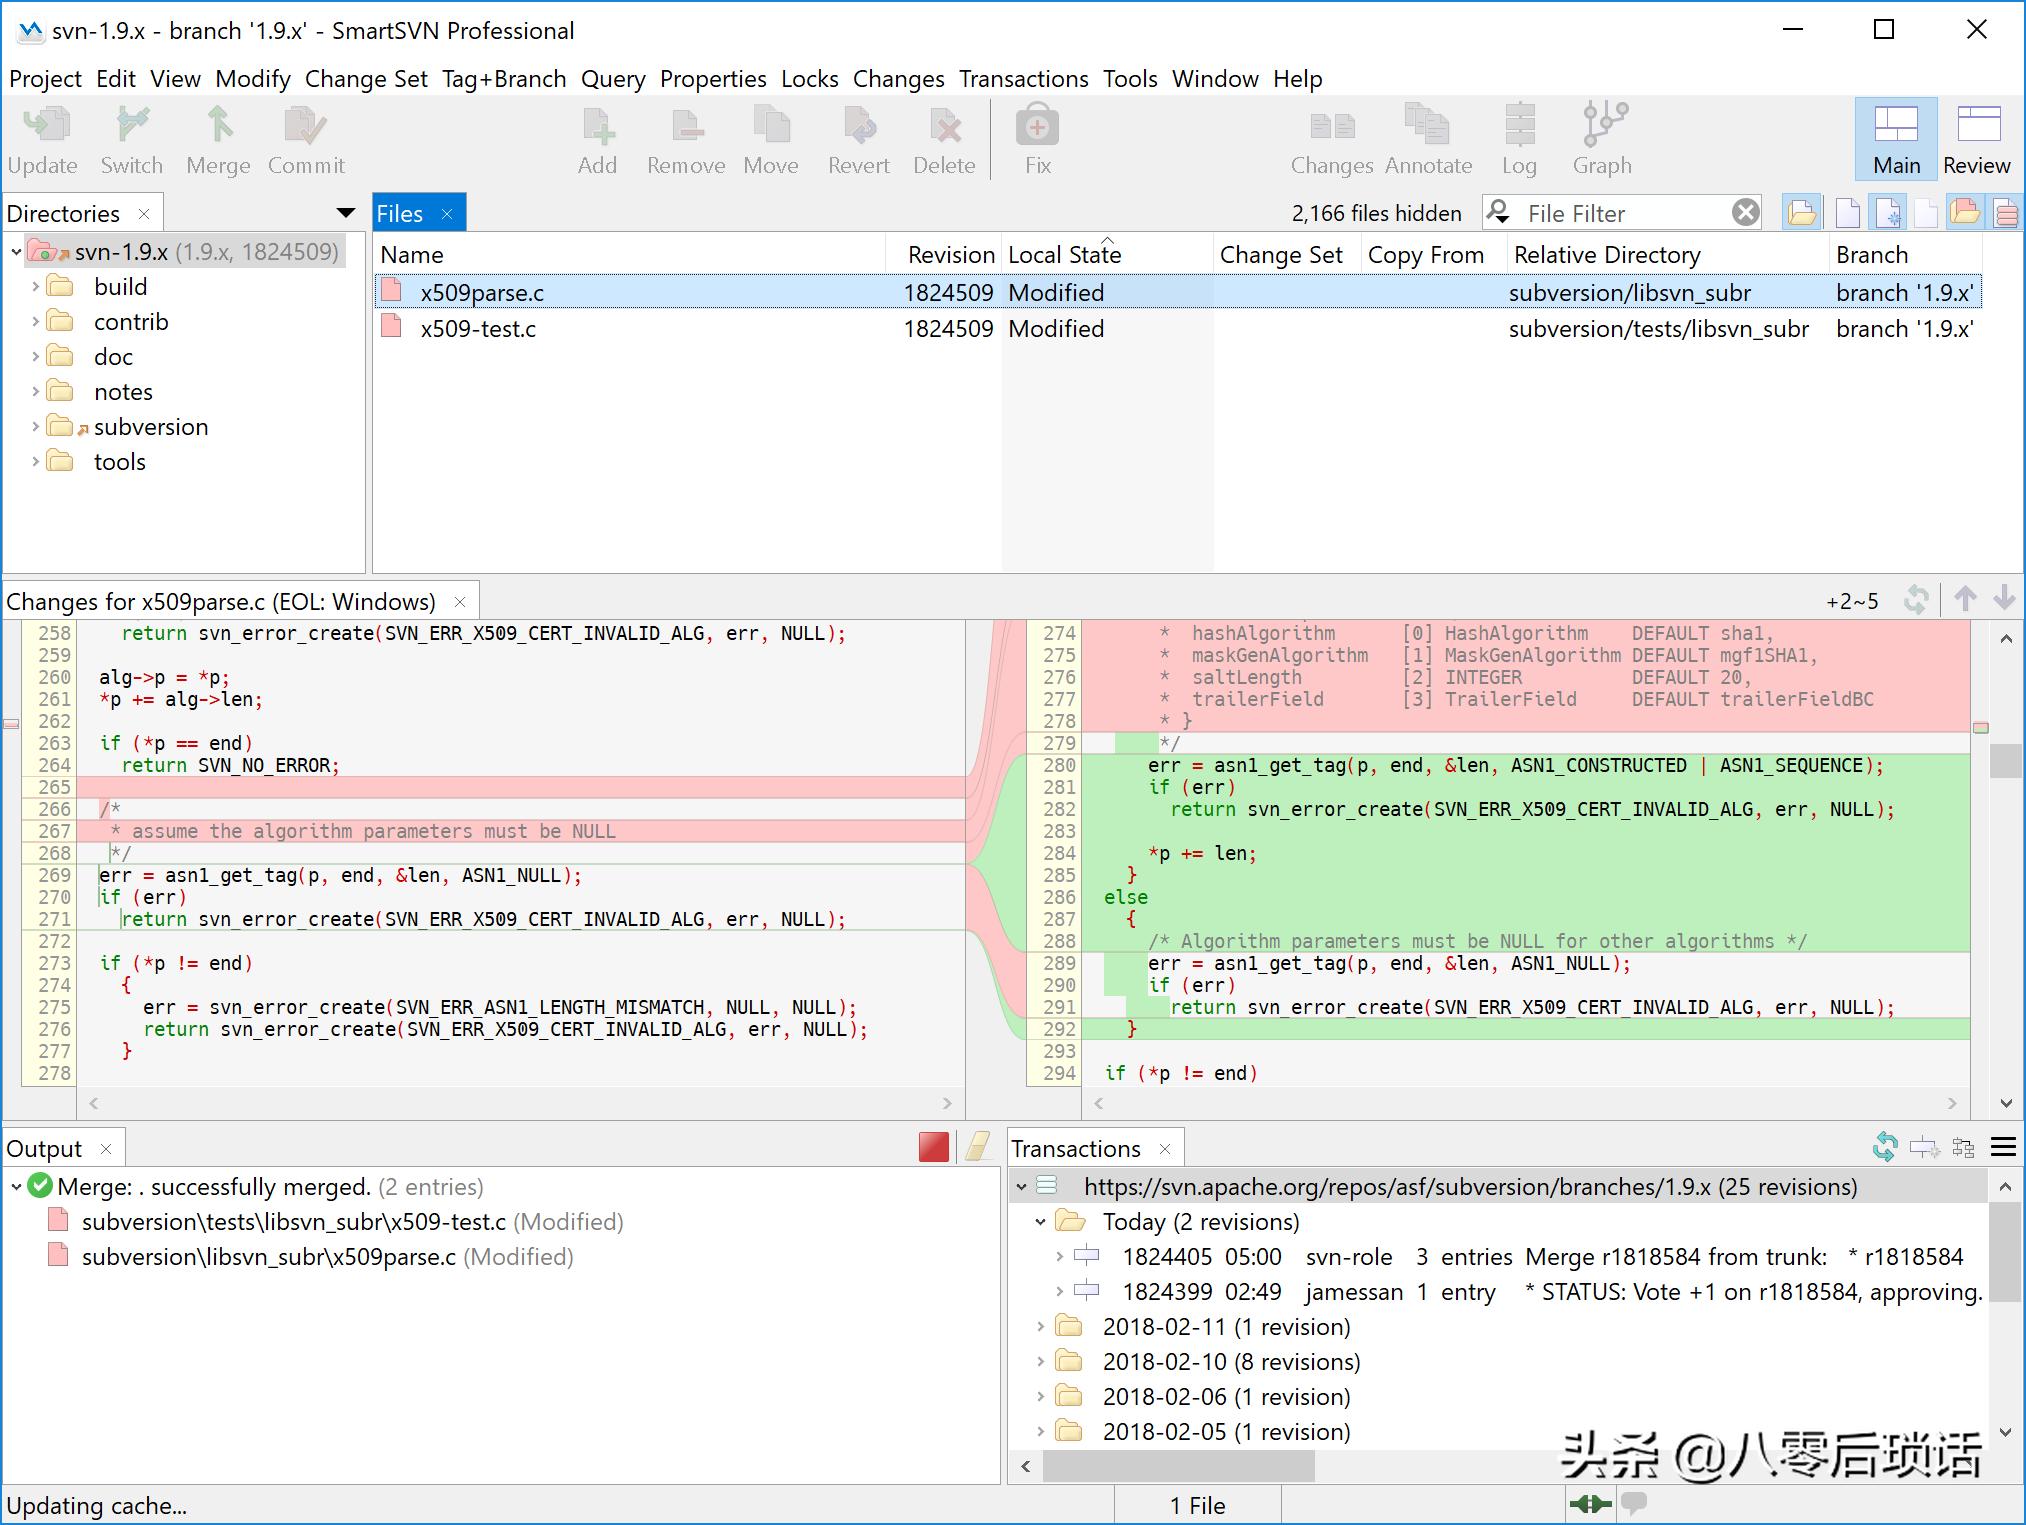2026x1525 pixels.
Task: Switch to the Review perspective
Action: [x=1975, y=140]
